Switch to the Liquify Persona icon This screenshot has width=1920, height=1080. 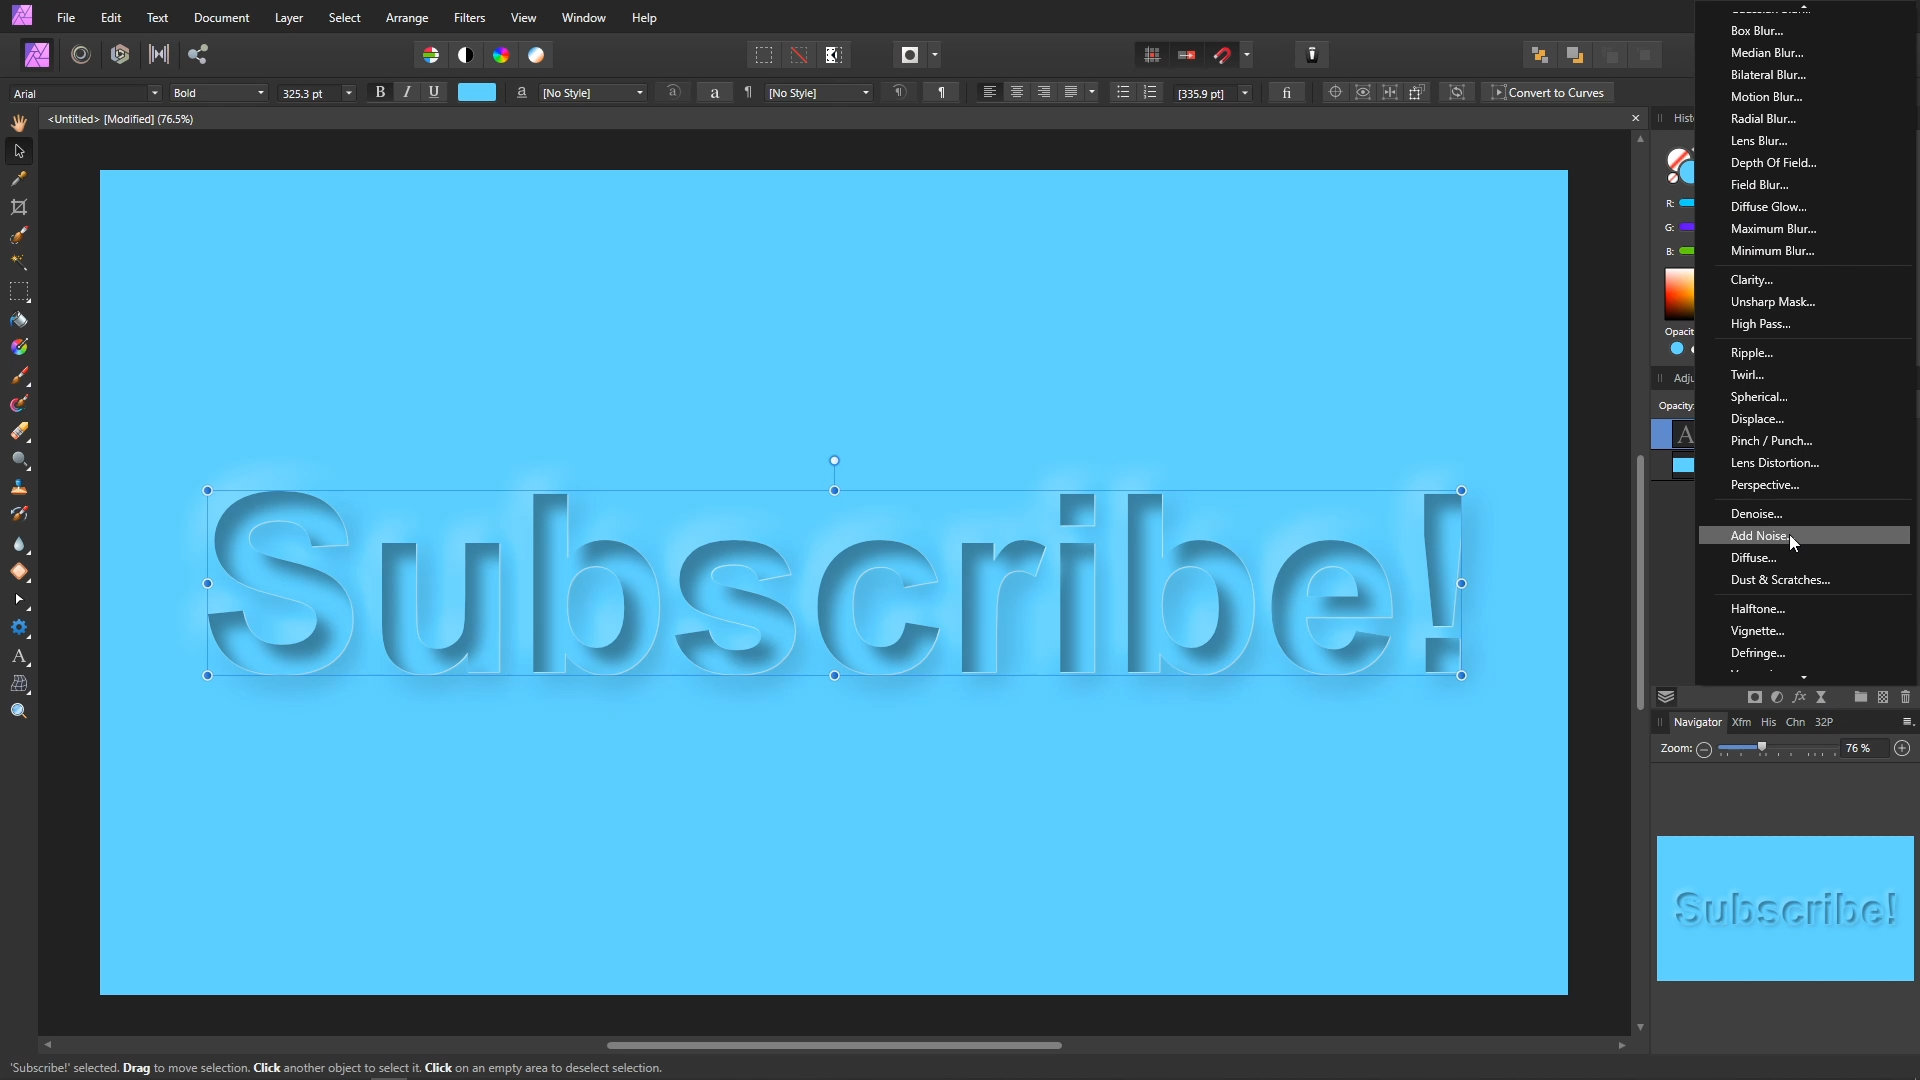coord(81,55)
